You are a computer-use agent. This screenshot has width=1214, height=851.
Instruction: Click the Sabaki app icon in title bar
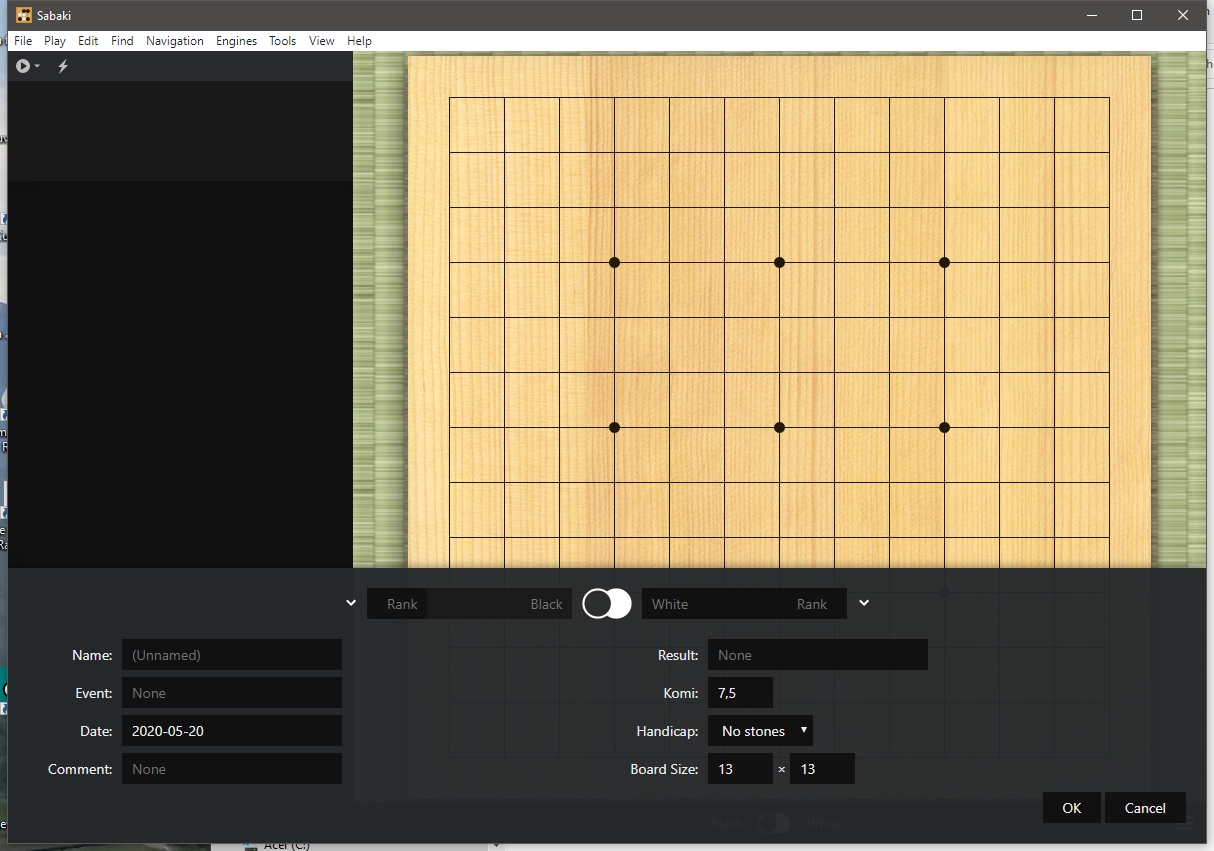pos(24,15)
